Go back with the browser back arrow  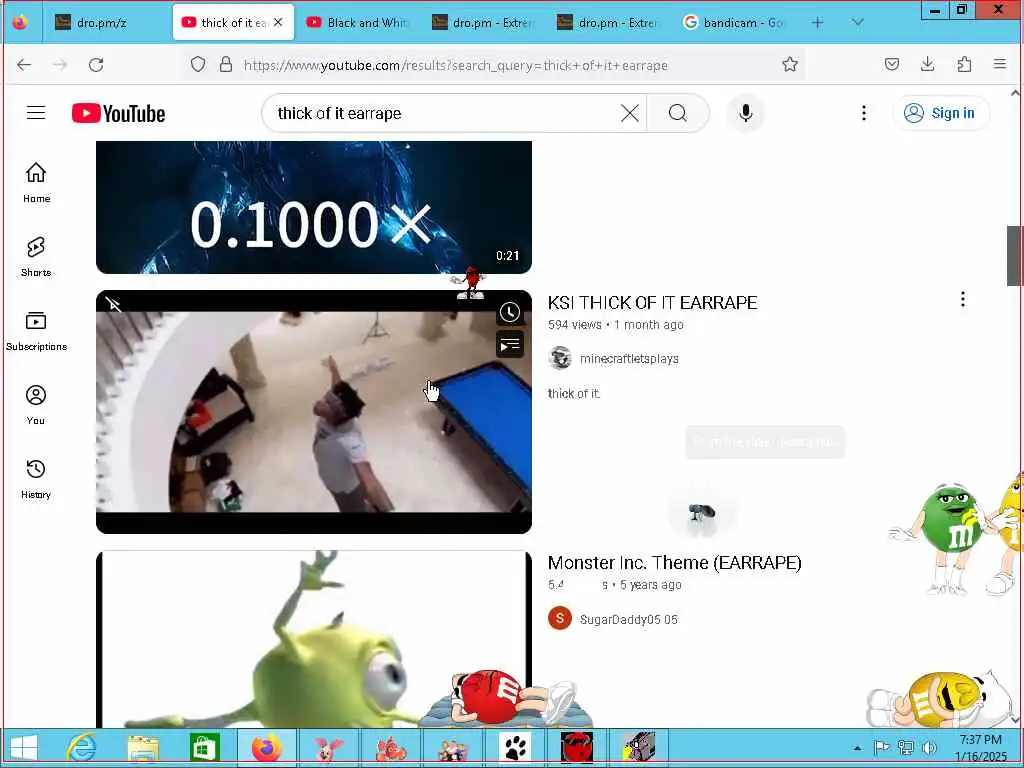click(24, 65)
